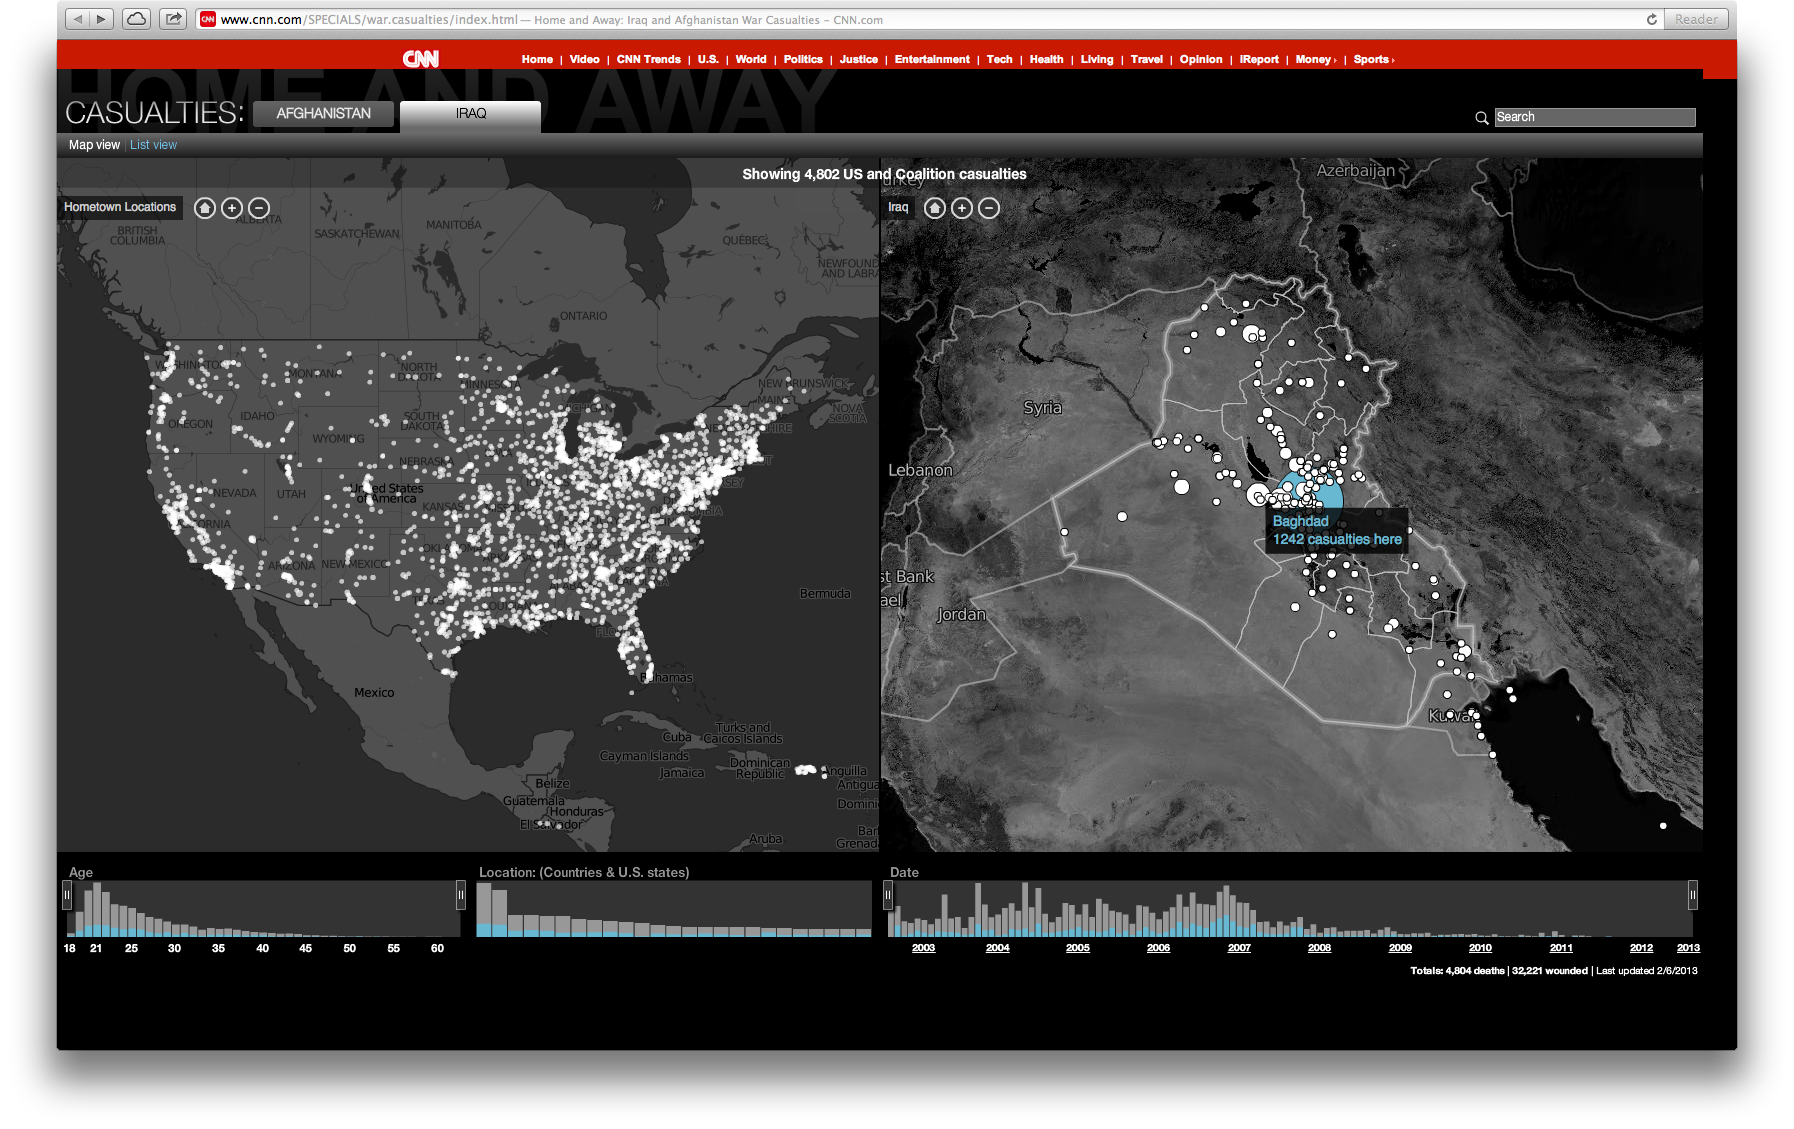Open the Money dropdown in CNN navigation
Screen dimensions: 1794x1129
click(1314, 60)
